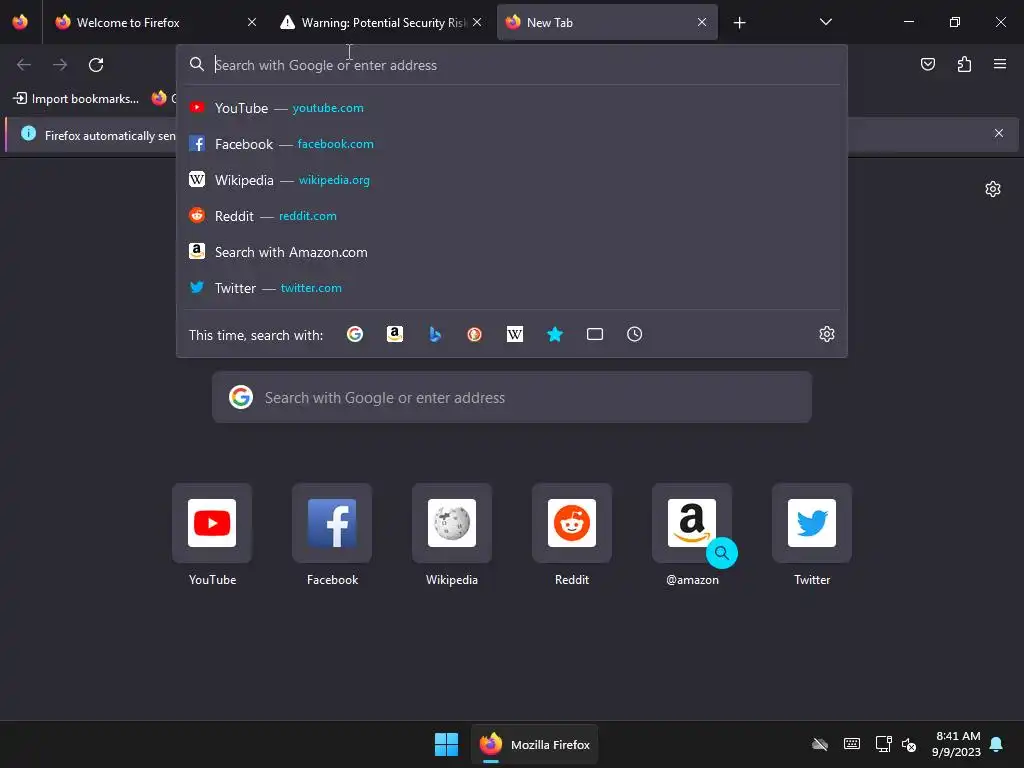The image size is (1024, 768).
Task: Click the network tray icon
Action: 884,744
